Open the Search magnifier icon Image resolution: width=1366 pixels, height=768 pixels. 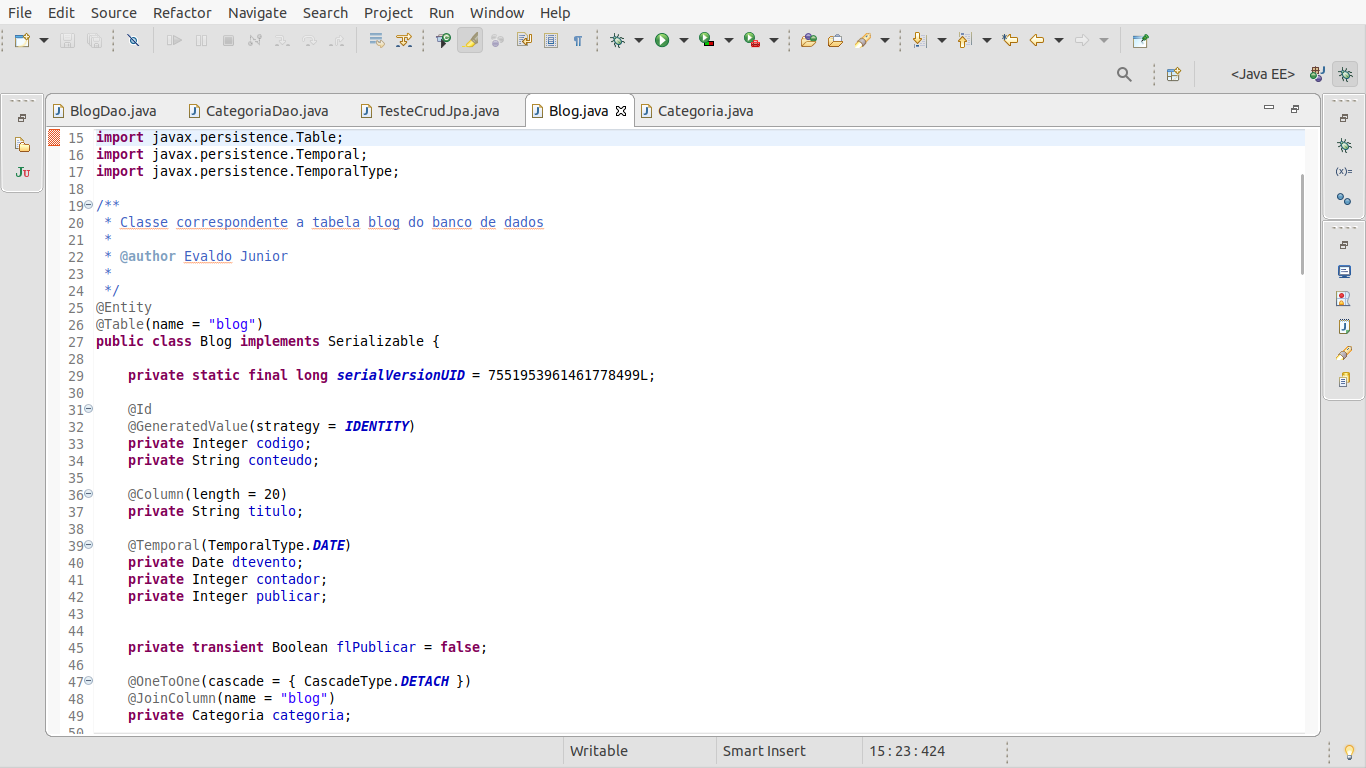tap(1124, 74)
